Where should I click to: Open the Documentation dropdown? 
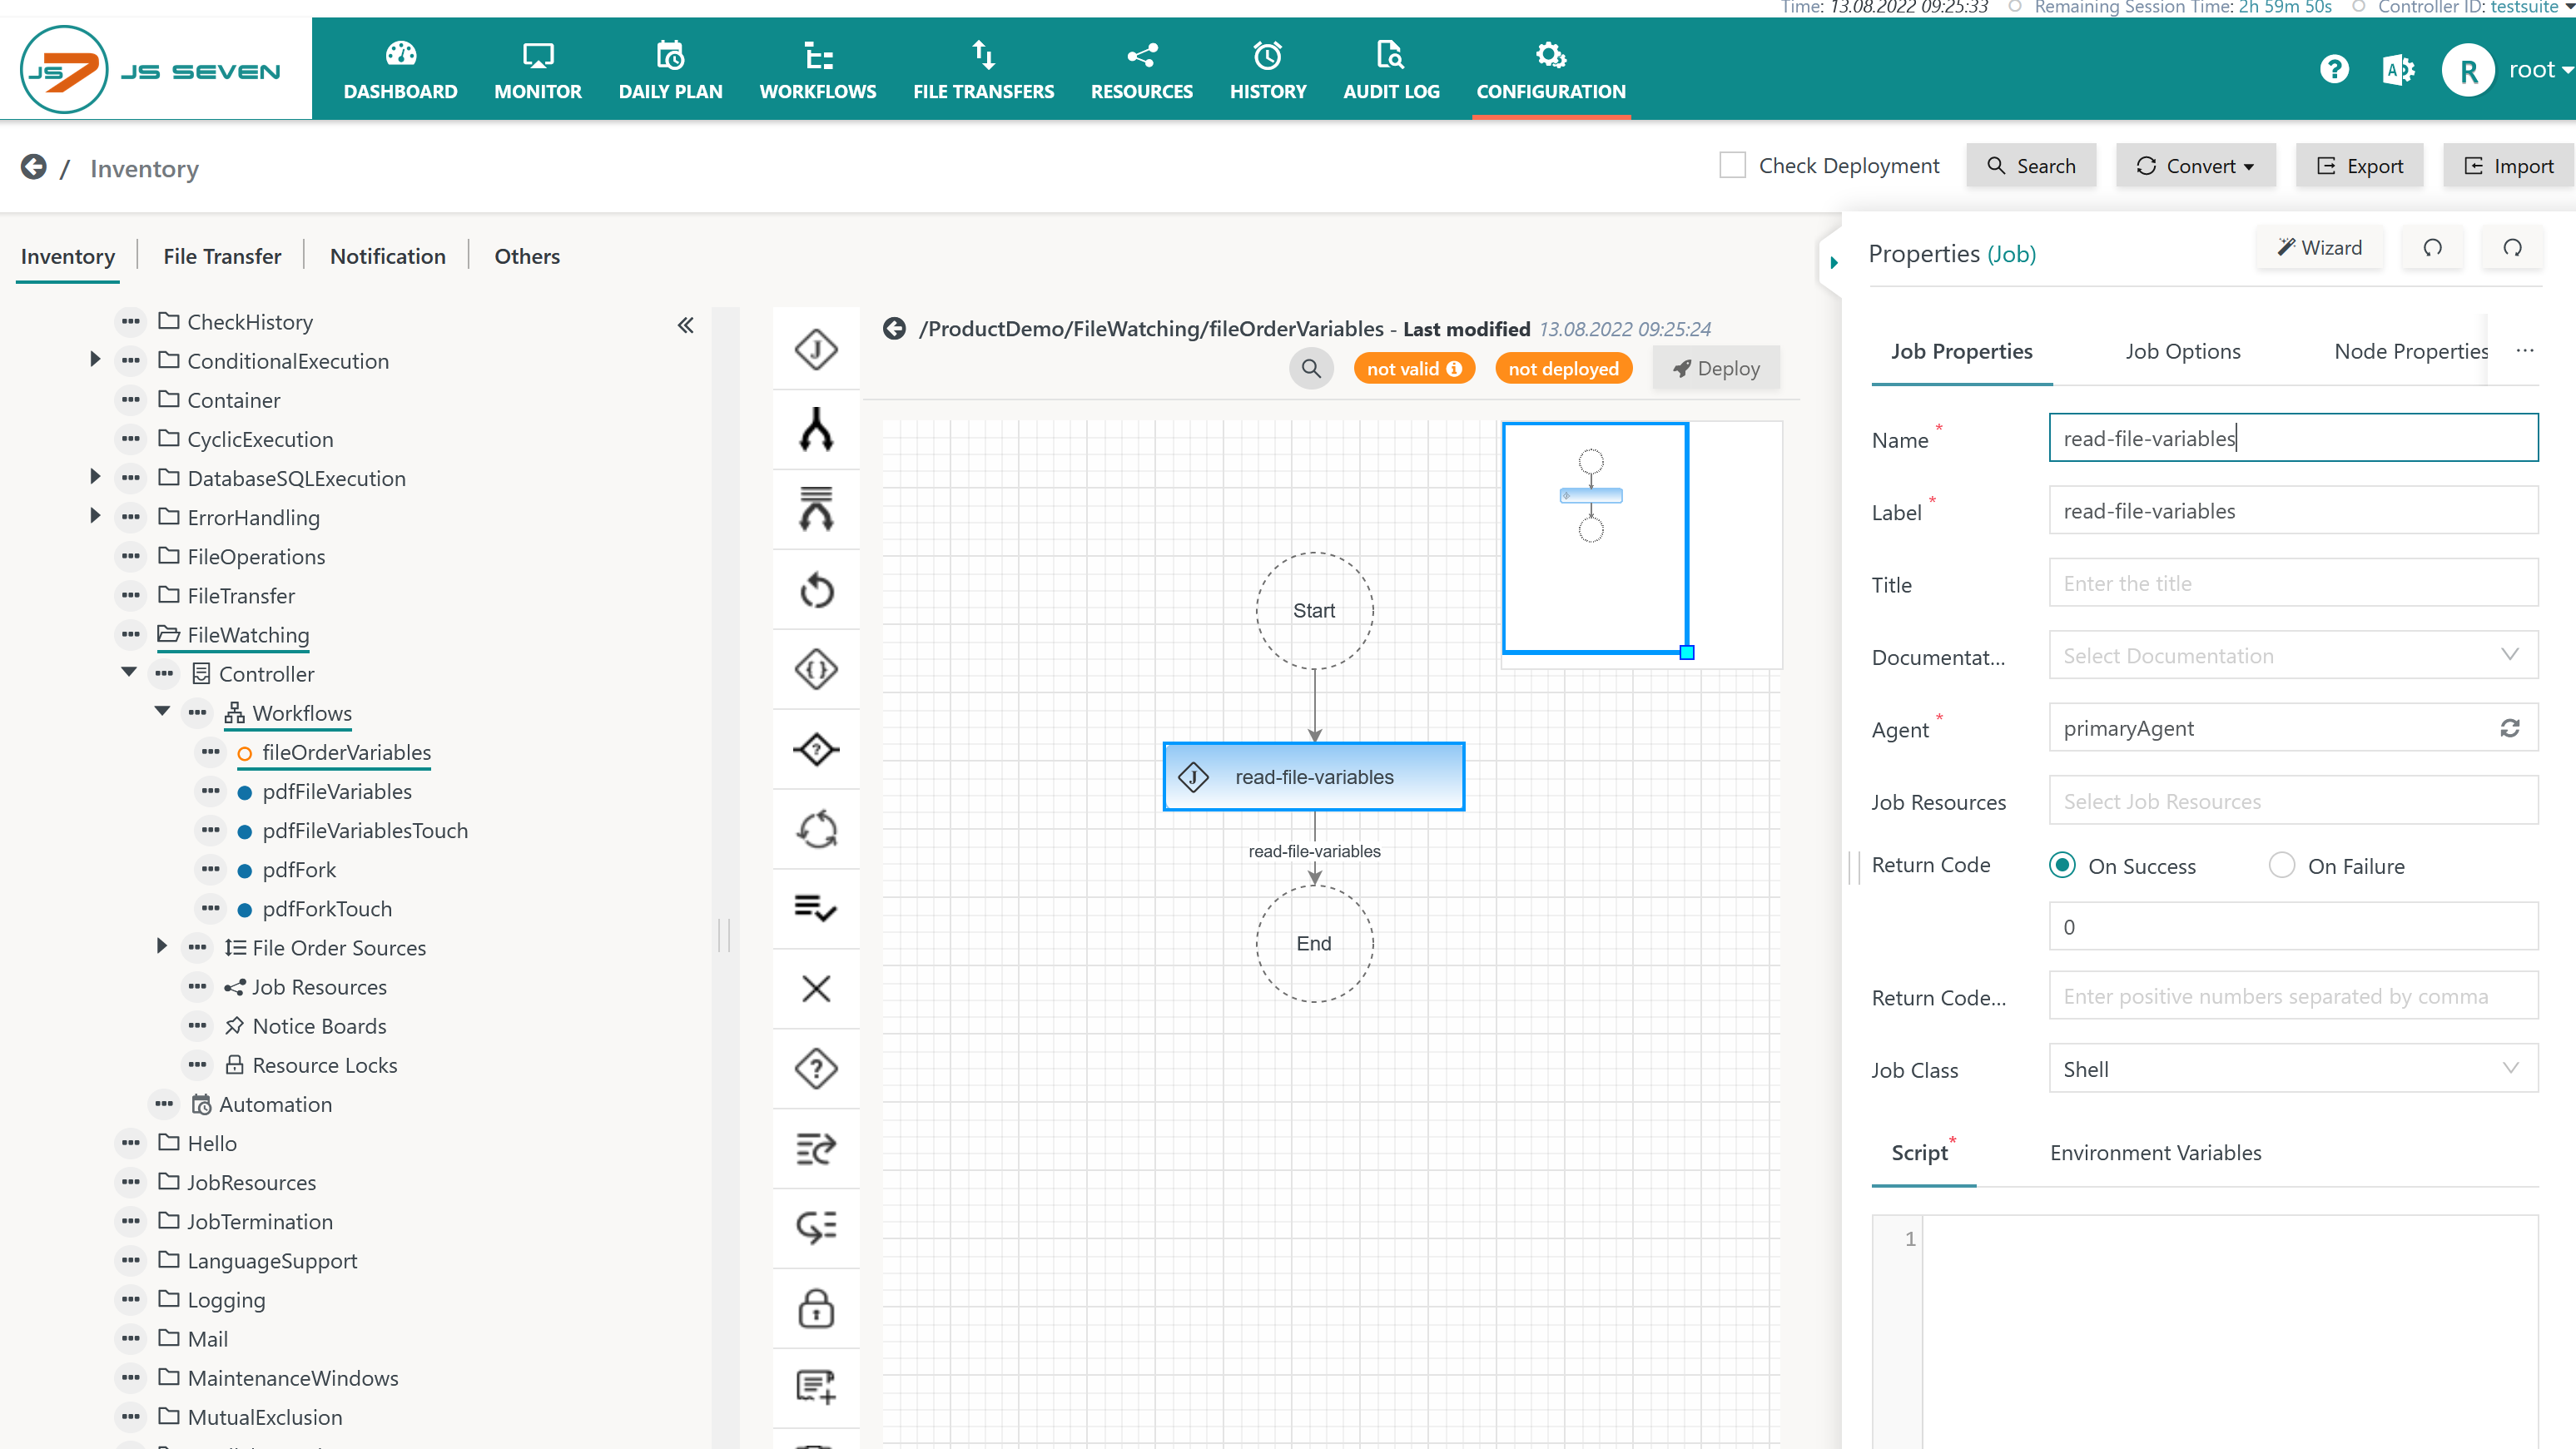point(2293,655)
